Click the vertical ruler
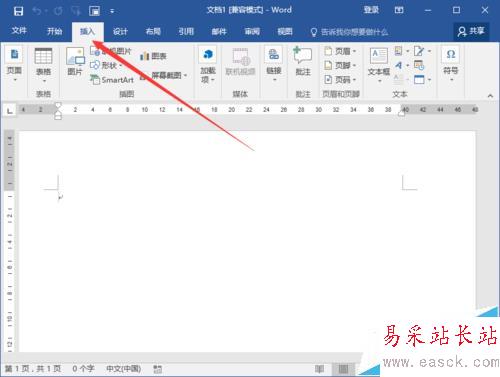 9,241
